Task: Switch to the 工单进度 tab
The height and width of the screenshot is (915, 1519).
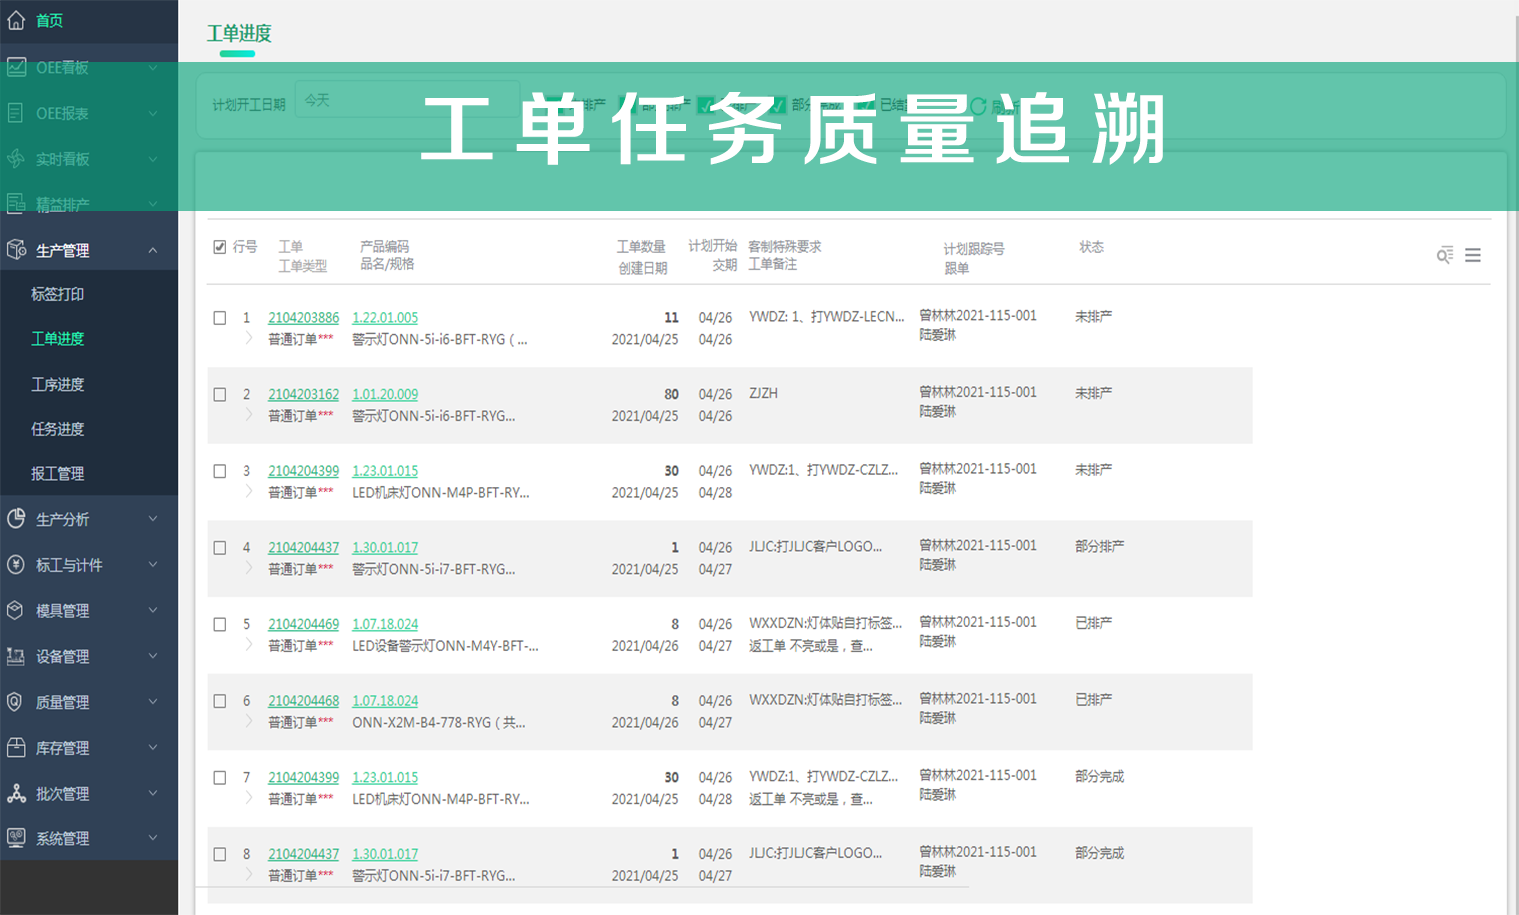Action: pyautogui.click(x=236, y=33)
